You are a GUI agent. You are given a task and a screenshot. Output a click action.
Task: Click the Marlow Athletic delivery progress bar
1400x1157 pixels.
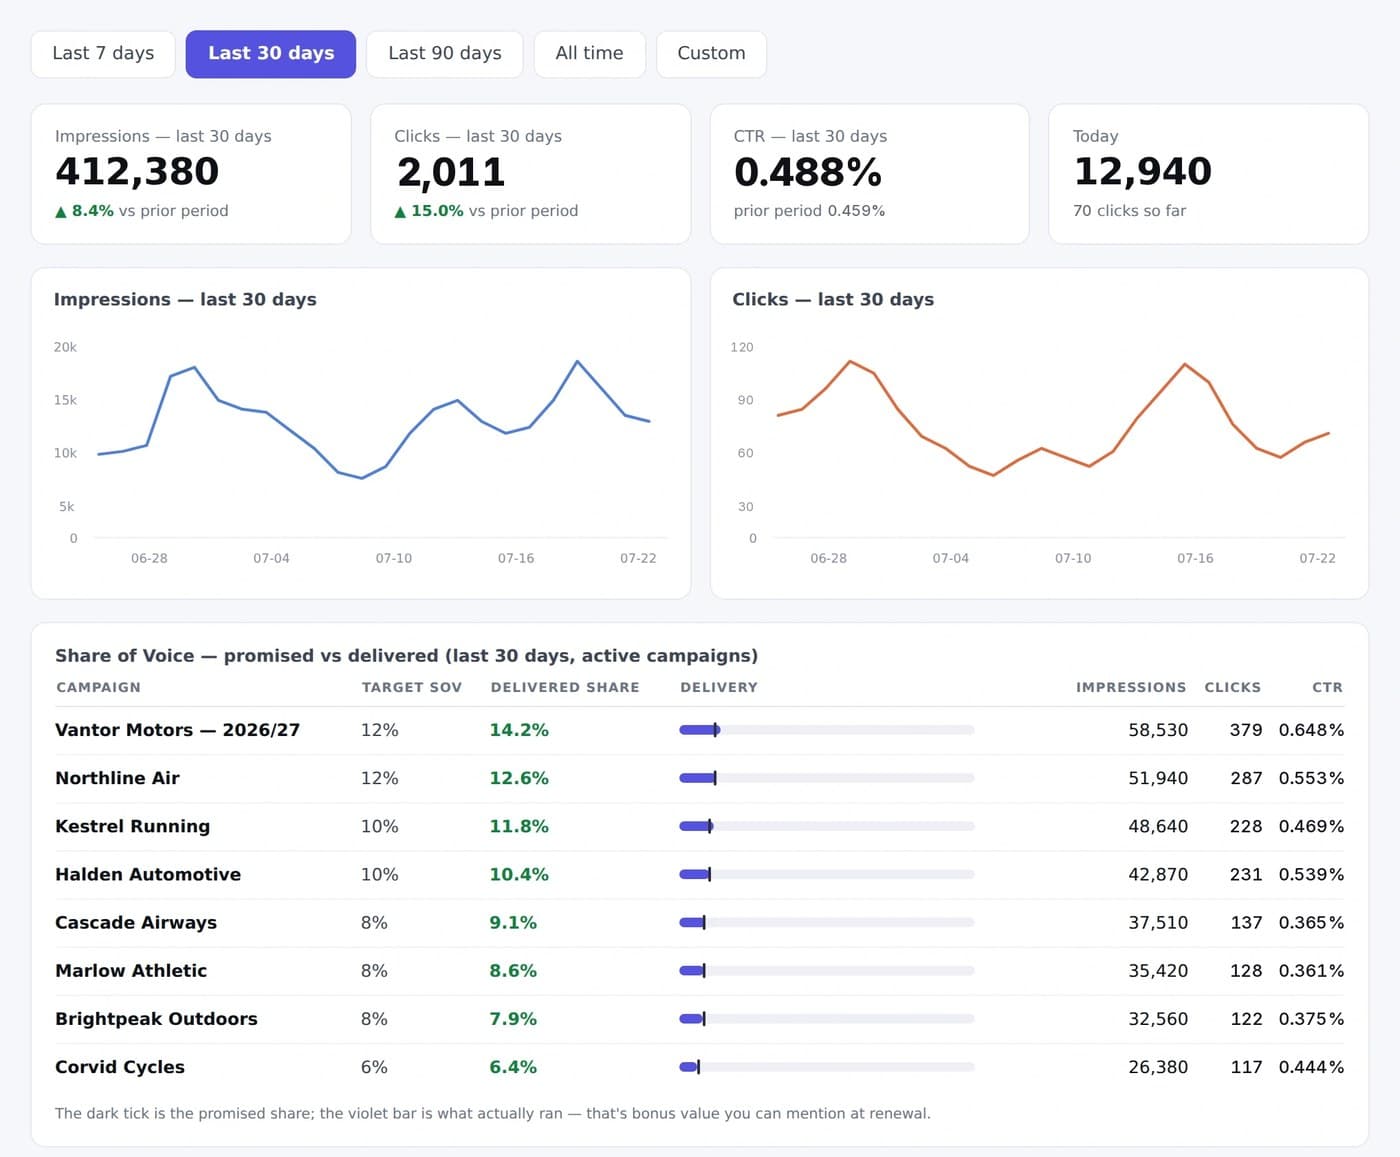(x=827, y=970)
